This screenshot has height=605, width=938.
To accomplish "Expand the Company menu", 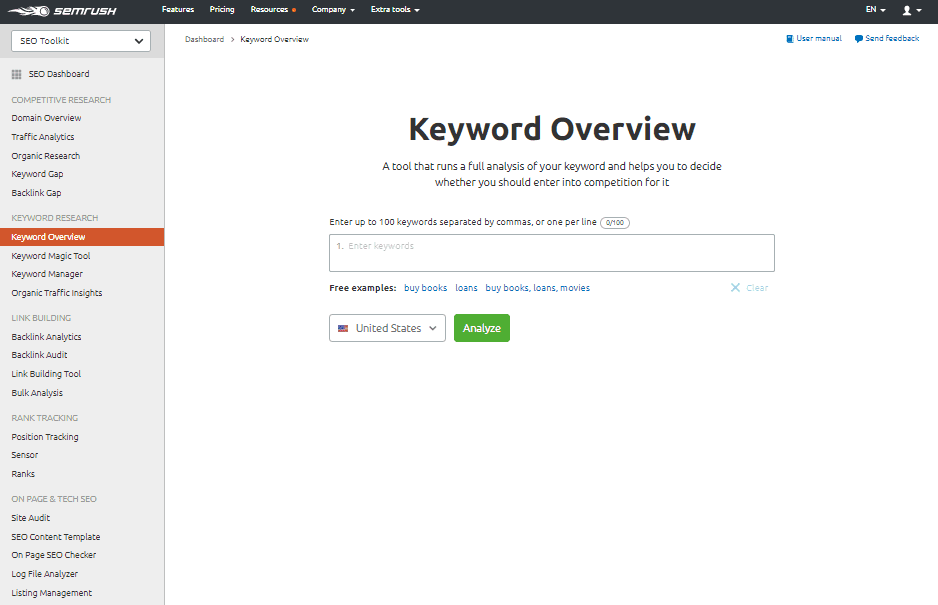I will [x=333, y=10].
